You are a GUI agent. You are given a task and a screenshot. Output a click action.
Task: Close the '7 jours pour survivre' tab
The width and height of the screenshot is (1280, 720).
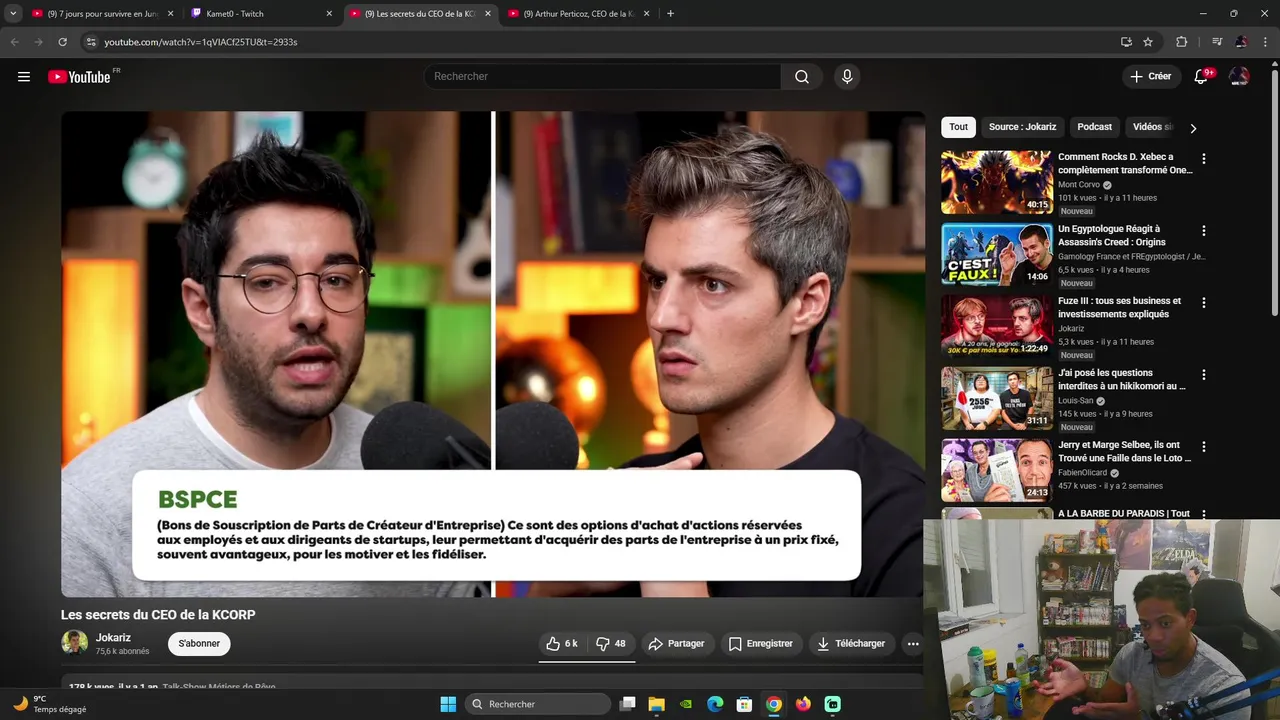170,14
